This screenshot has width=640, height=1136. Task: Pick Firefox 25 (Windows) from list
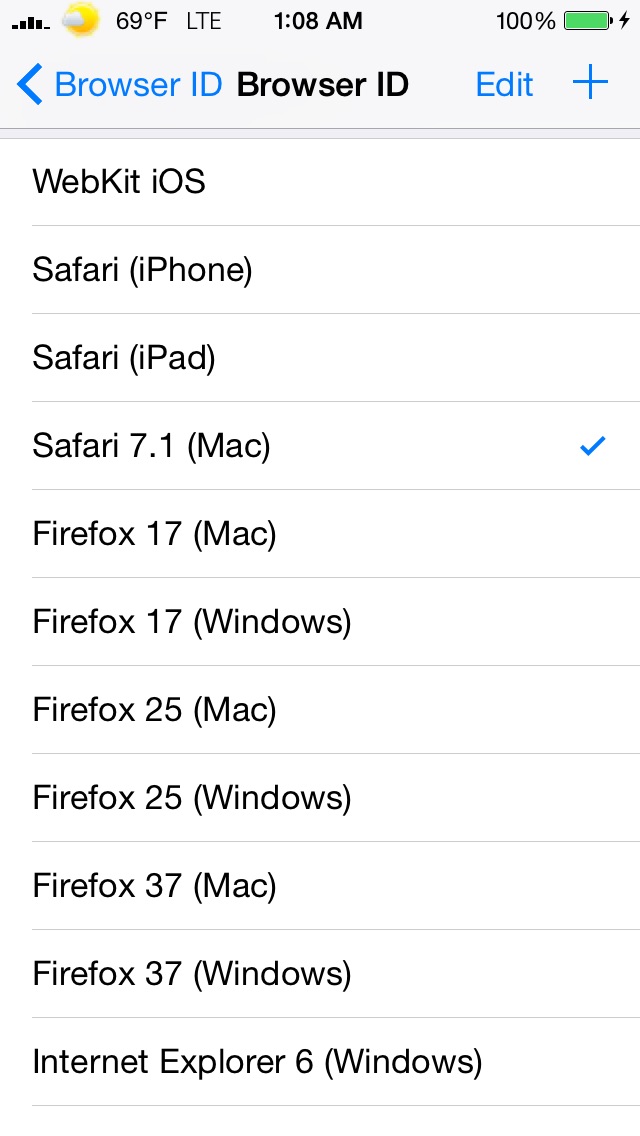(320, 798)
